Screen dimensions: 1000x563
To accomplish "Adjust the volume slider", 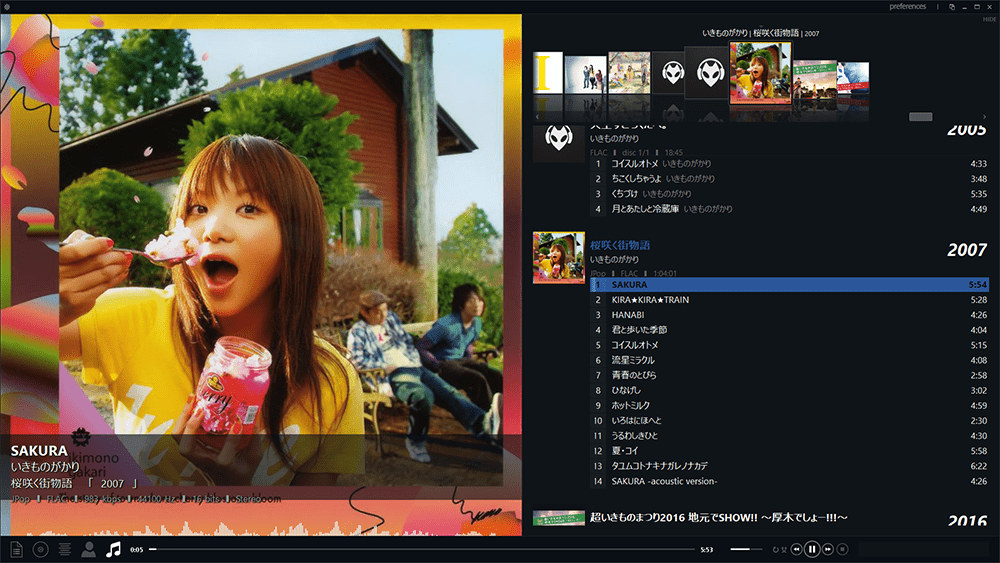I will (746, 549).
